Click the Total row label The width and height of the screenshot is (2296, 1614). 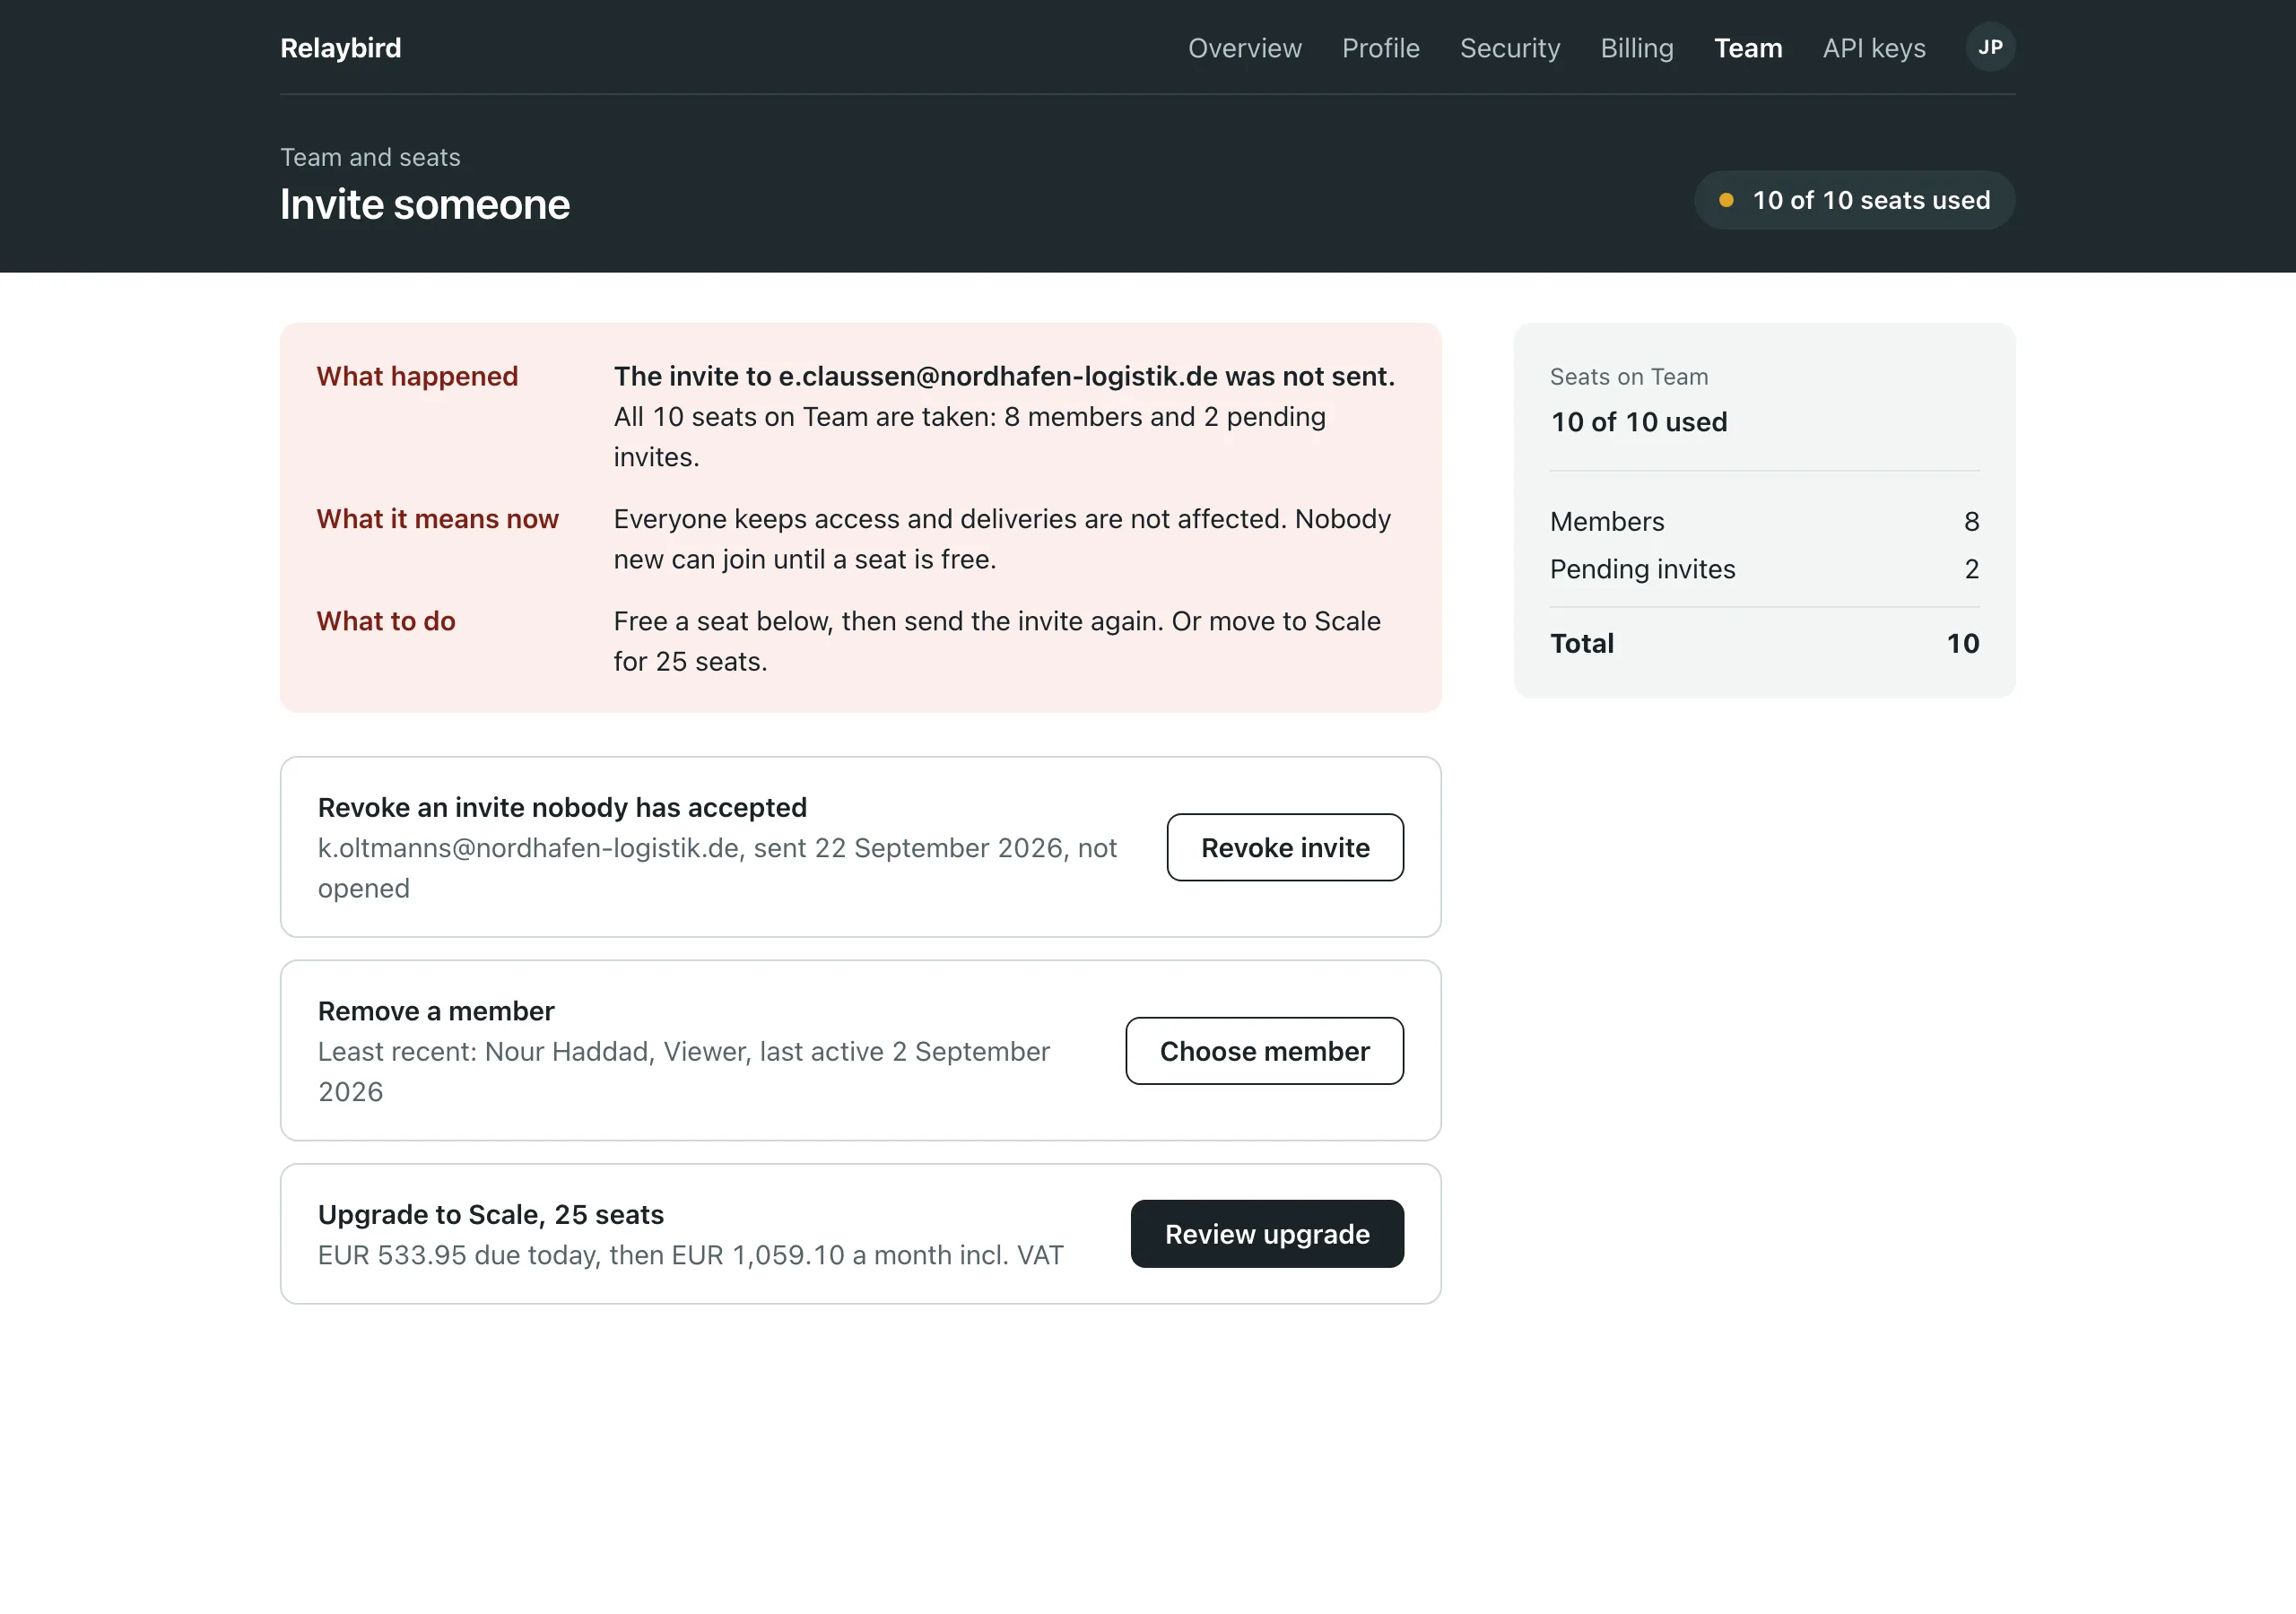coord(1582,643)
